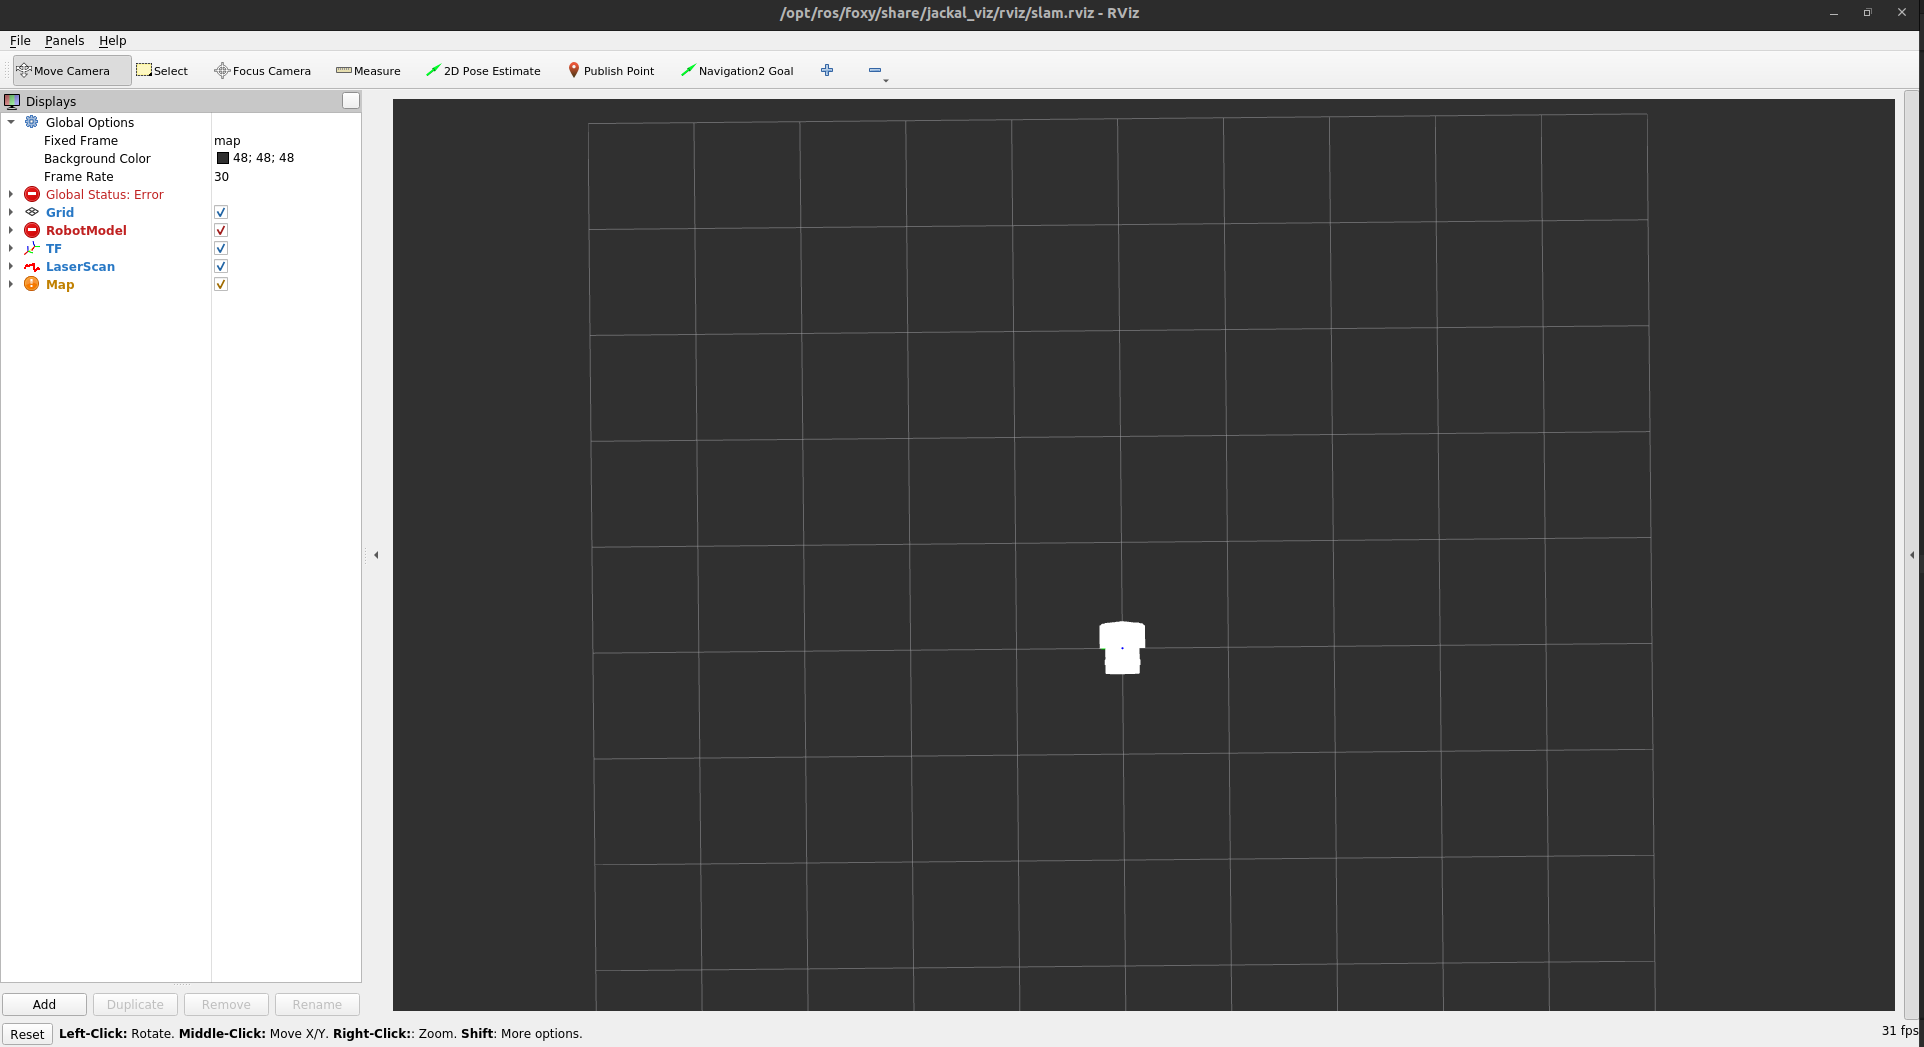Choose the Measure tool
The height and width of the screenshot is (1047, 1924).
[x=368, y=70]
